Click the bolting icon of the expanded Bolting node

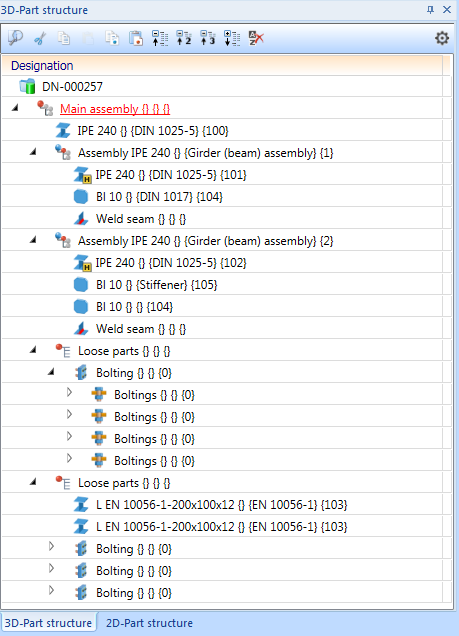(x=81, y=372)
